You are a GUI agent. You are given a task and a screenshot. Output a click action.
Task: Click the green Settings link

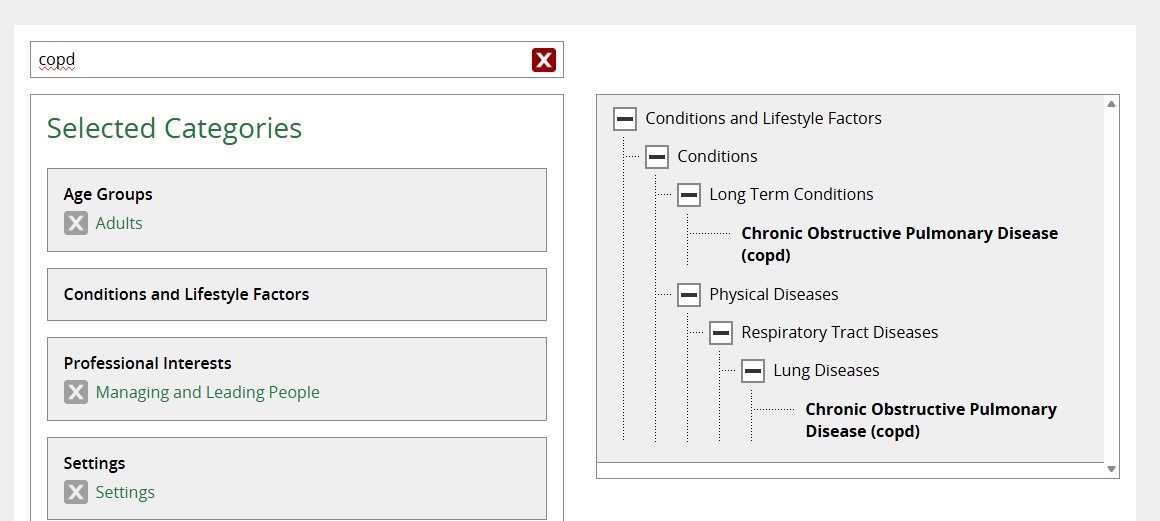[x=125, y=492]
